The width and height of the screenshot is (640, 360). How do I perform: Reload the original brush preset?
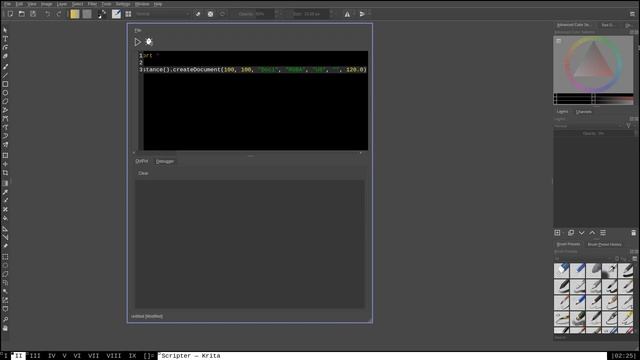pyautogui.click(x=222, y=14)
